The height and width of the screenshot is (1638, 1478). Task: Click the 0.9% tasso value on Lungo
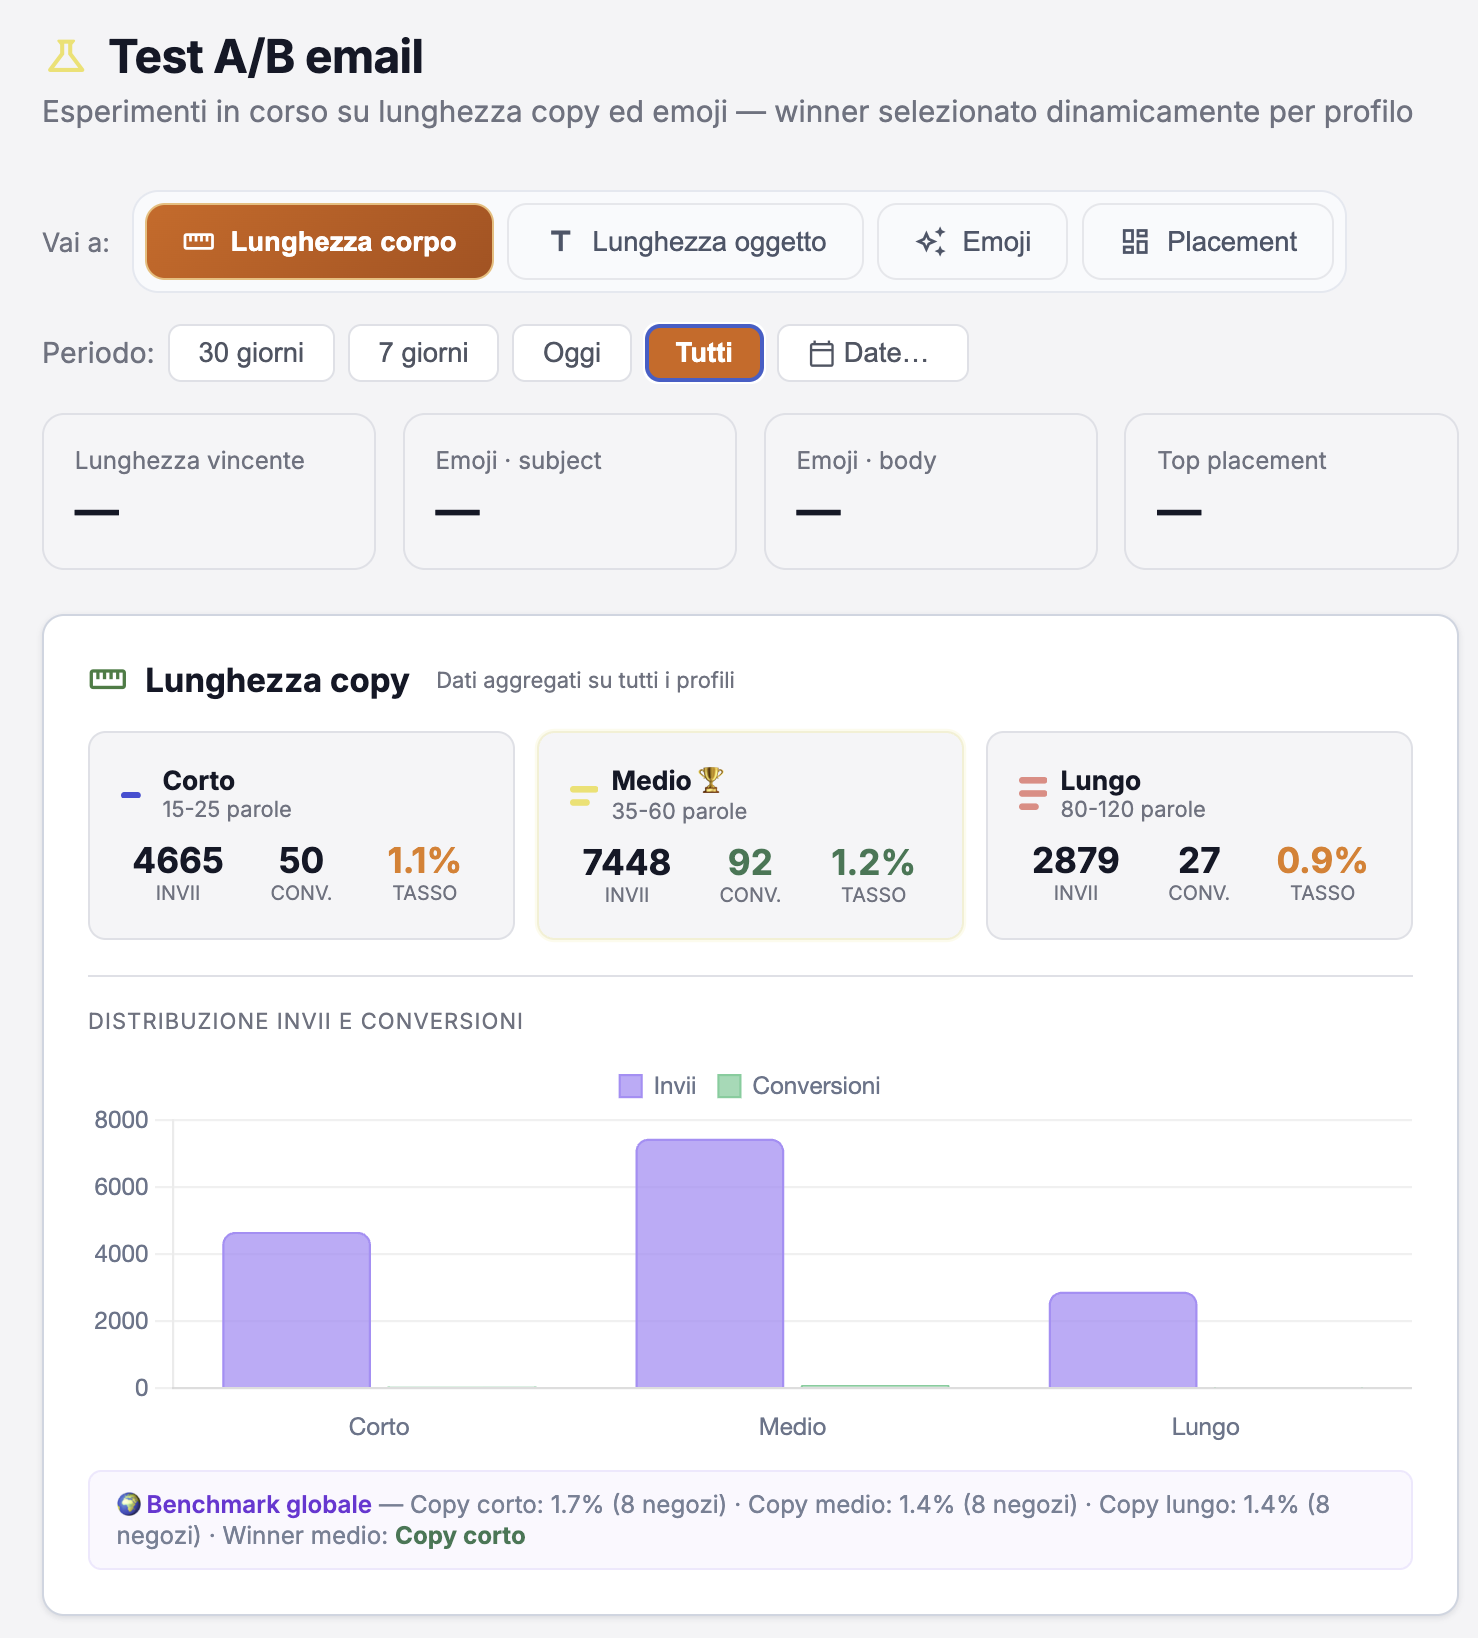point(1322,860)
